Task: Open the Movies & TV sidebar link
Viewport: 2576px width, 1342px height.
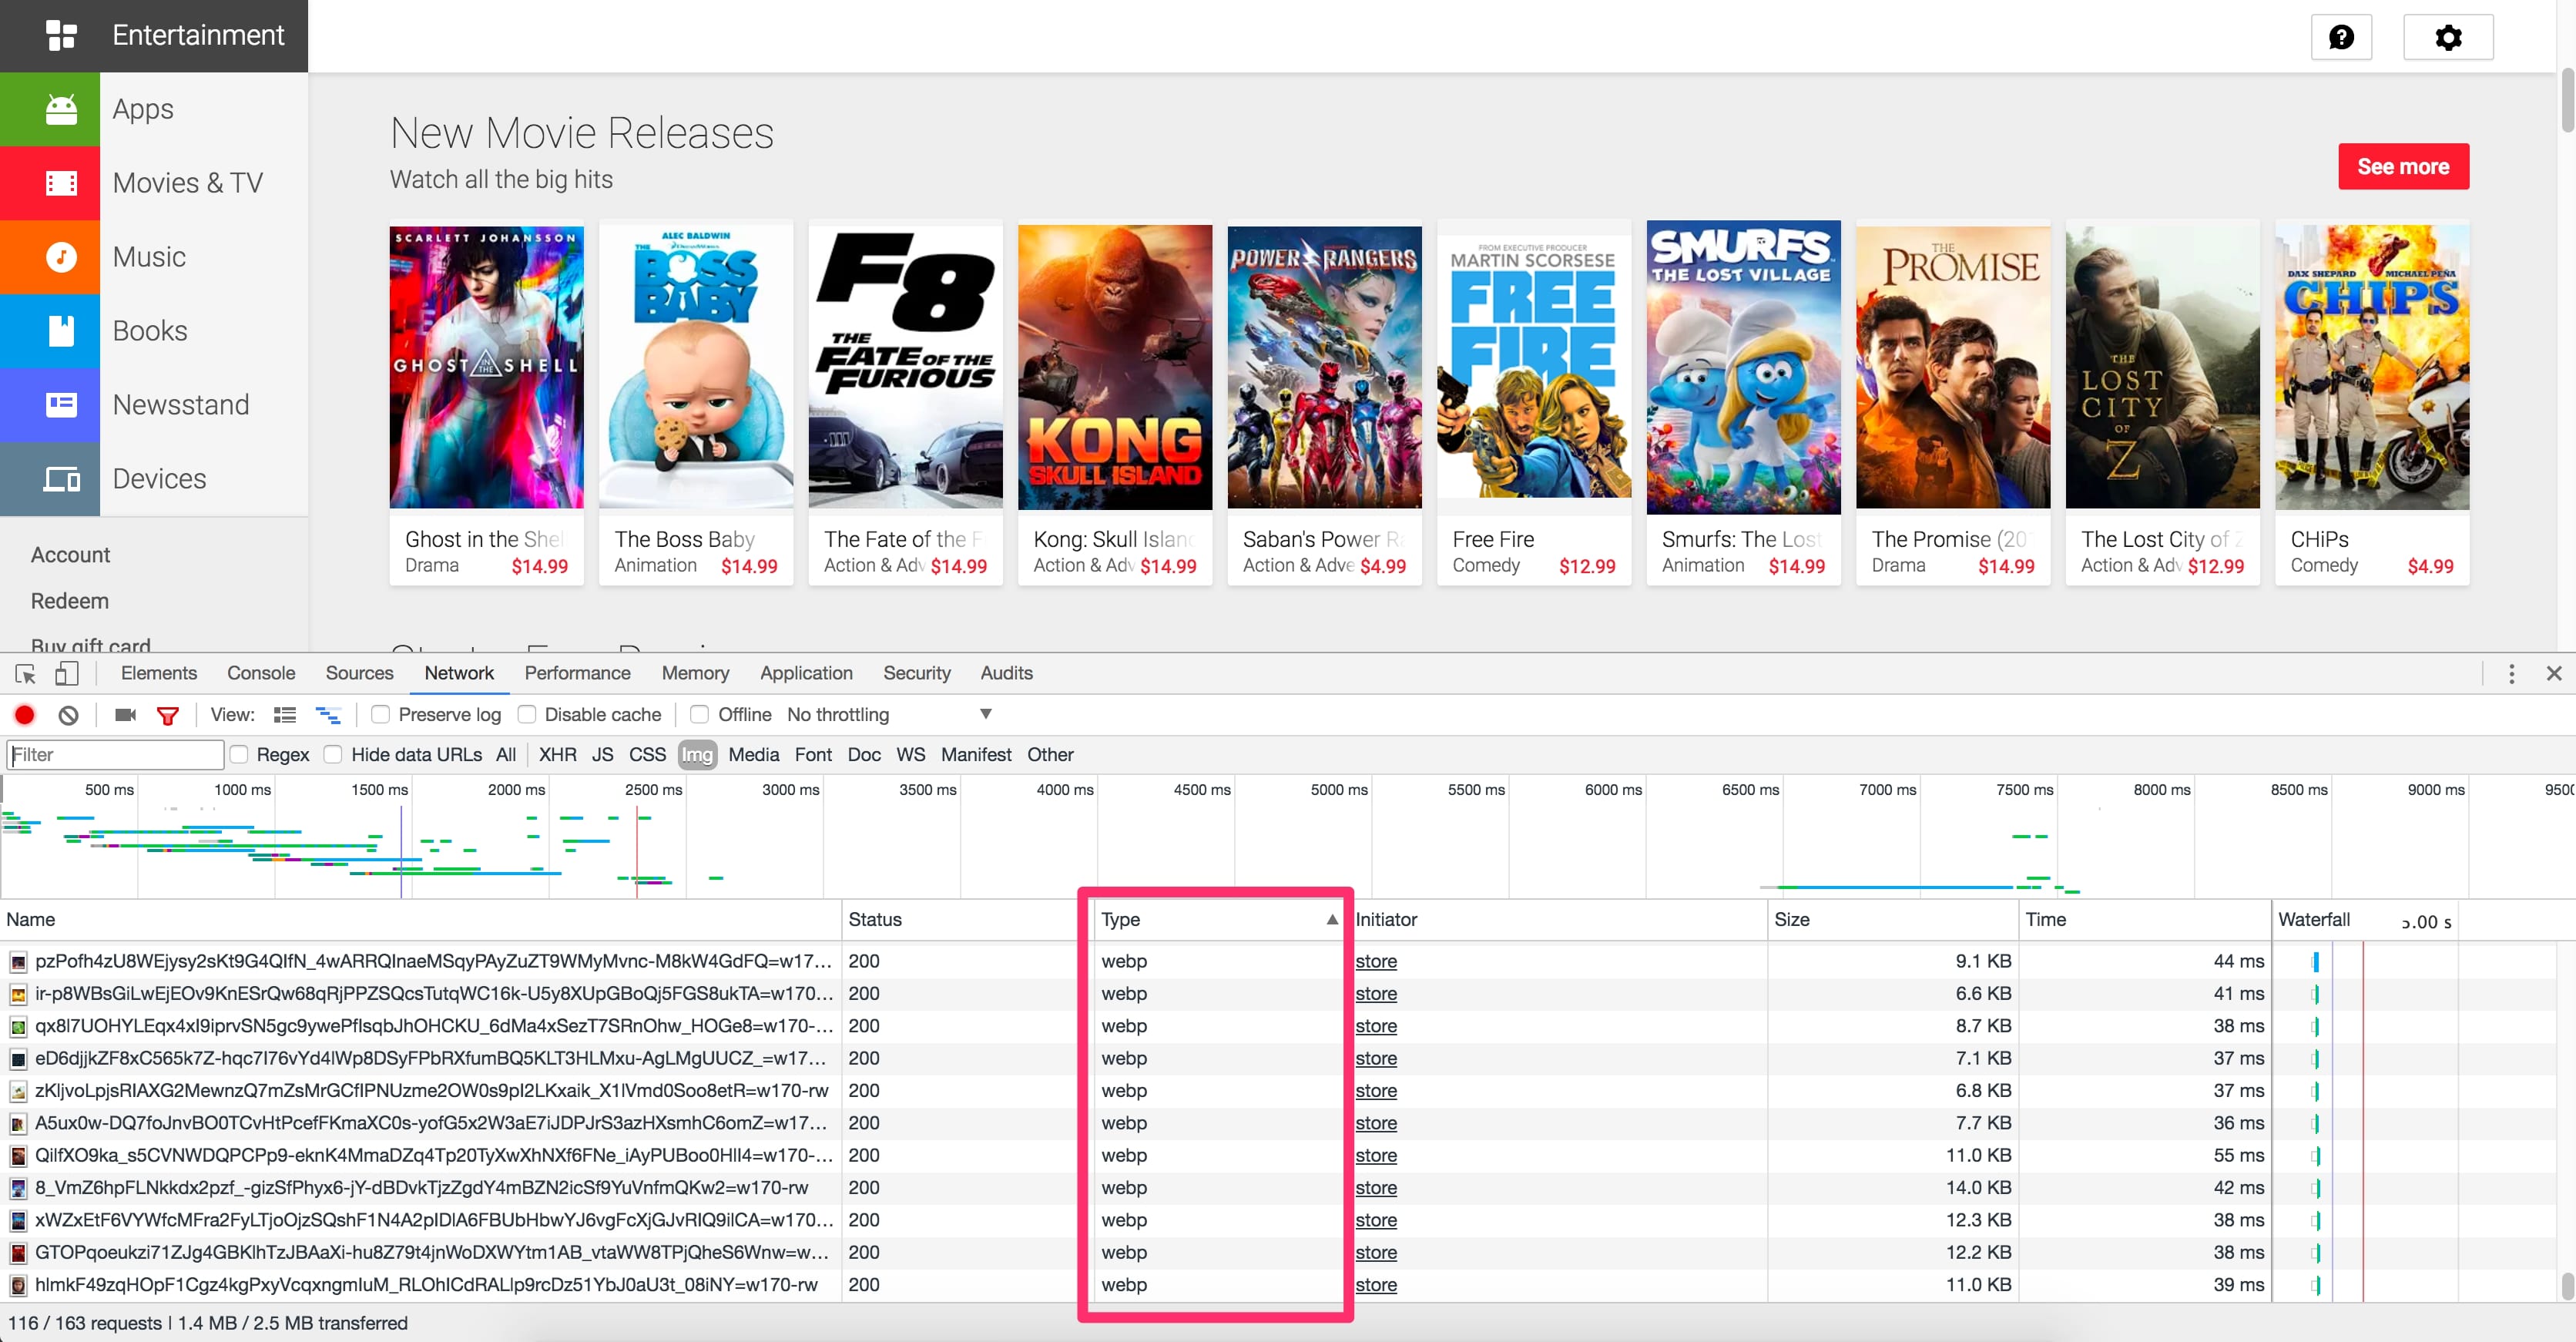Action: click(187, 183)
